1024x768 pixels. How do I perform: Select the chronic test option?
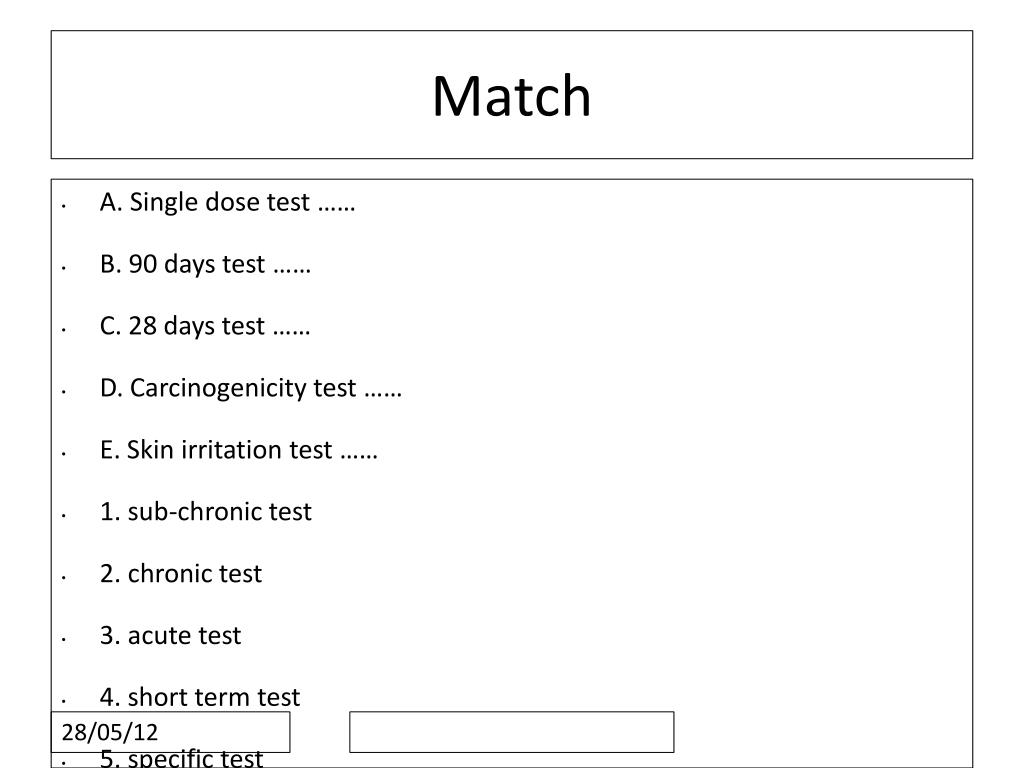tap(181, 573)
